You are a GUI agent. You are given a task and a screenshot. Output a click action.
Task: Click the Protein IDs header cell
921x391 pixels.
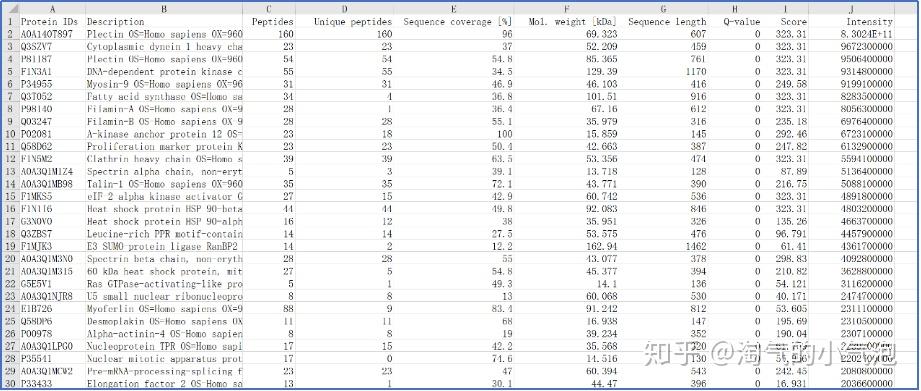(52, 22)
